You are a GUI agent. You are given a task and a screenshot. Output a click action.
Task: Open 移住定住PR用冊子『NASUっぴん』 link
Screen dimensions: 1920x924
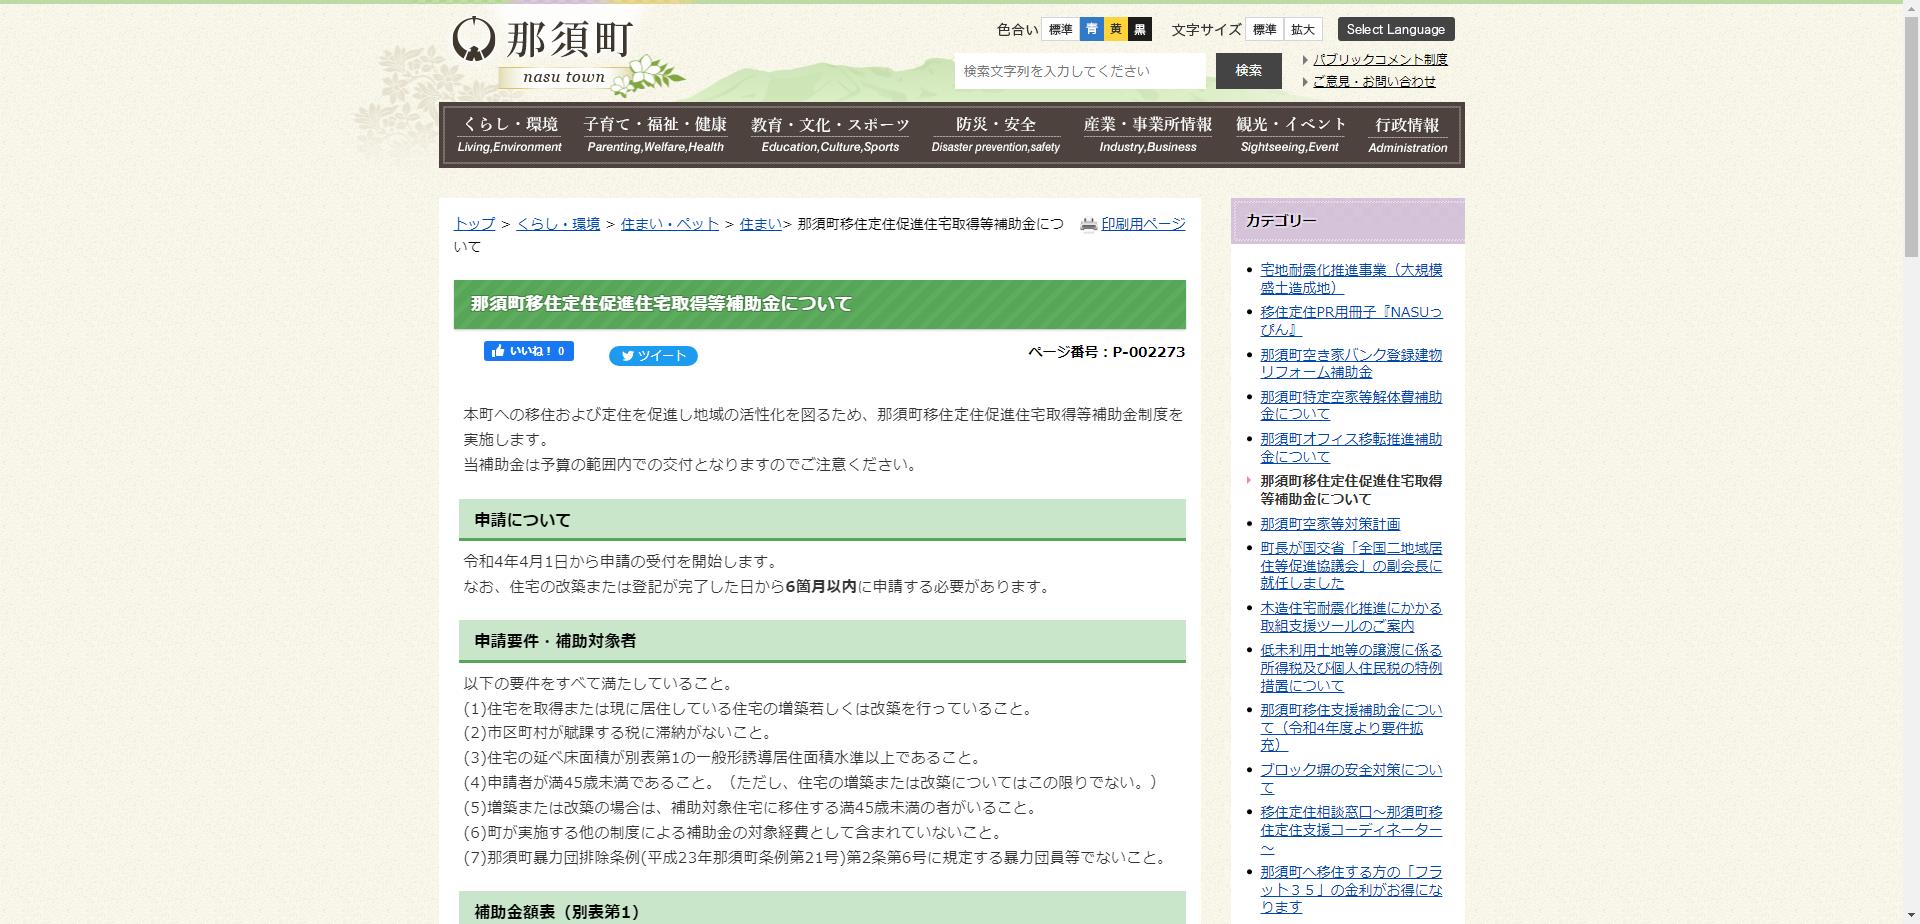point(1351,321)
